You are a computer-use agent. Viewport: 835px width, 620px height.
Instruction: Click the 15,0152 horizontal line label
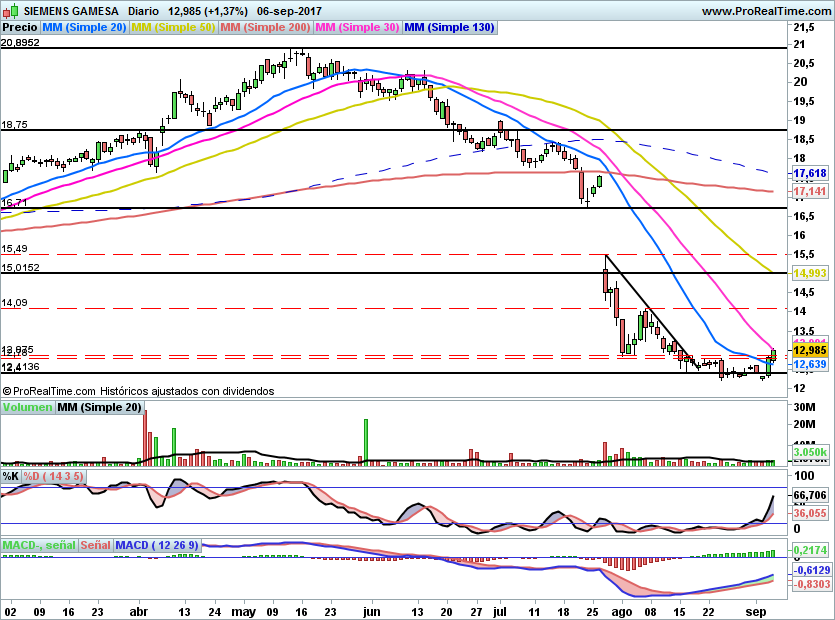coord(20,267)
